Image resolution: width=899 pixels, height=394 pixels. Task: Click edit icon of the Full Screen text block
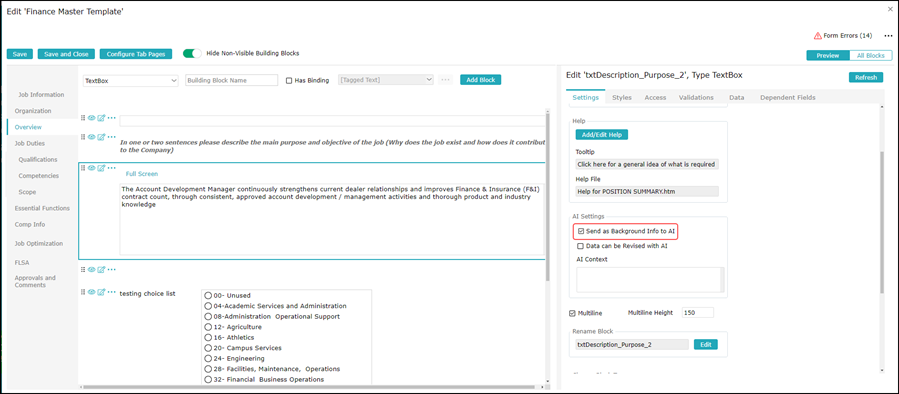tap(101, 167)
